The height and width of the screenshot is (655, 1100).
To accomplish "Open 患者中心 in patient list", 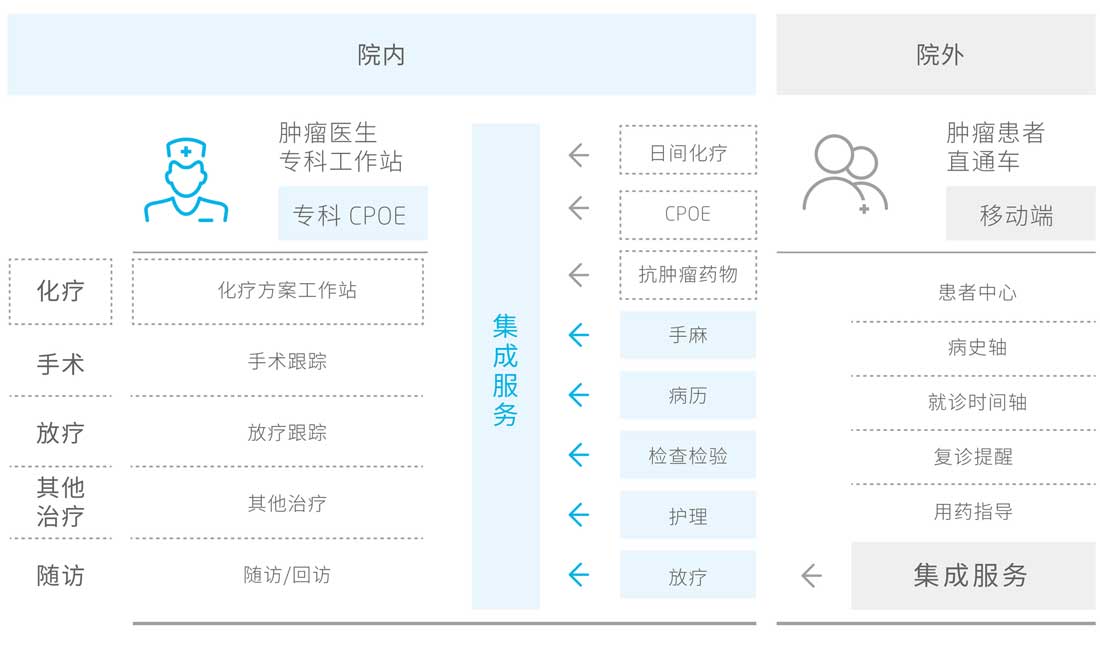I will pyautogui.click(x=976, y=292).
